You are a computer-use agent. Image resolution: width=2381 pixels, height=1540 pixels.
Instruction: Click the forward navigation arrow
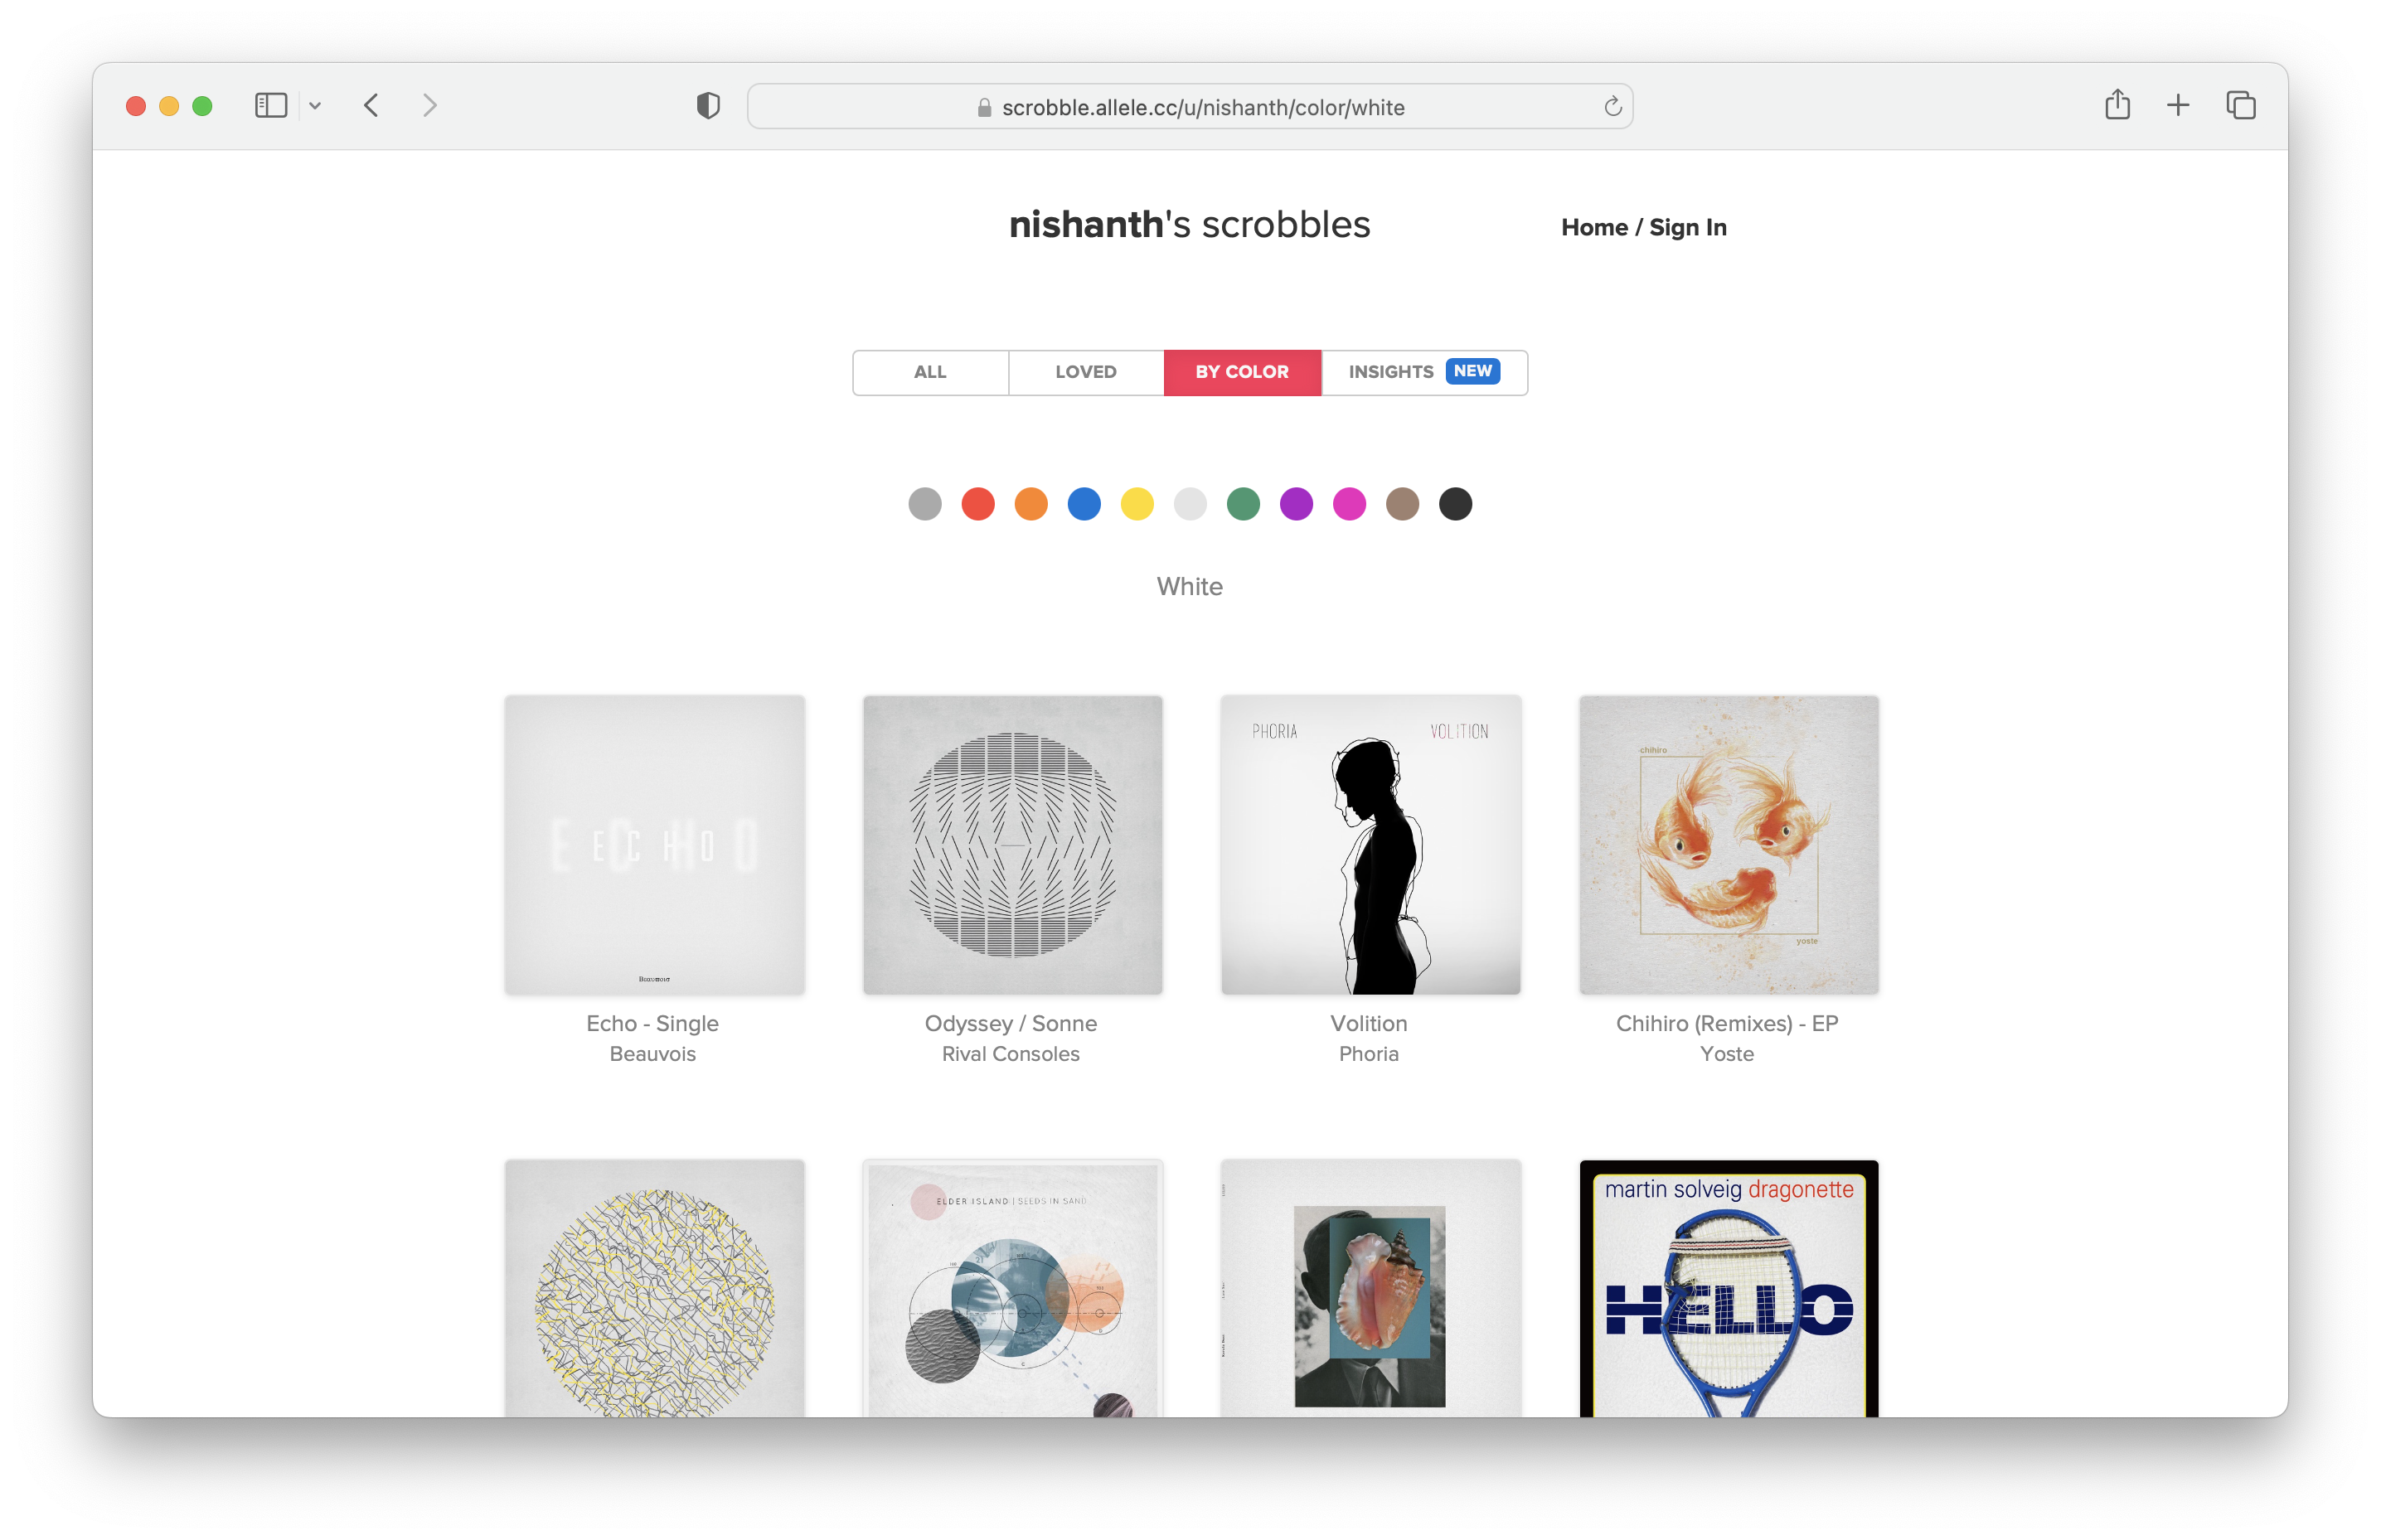(430, 105)
